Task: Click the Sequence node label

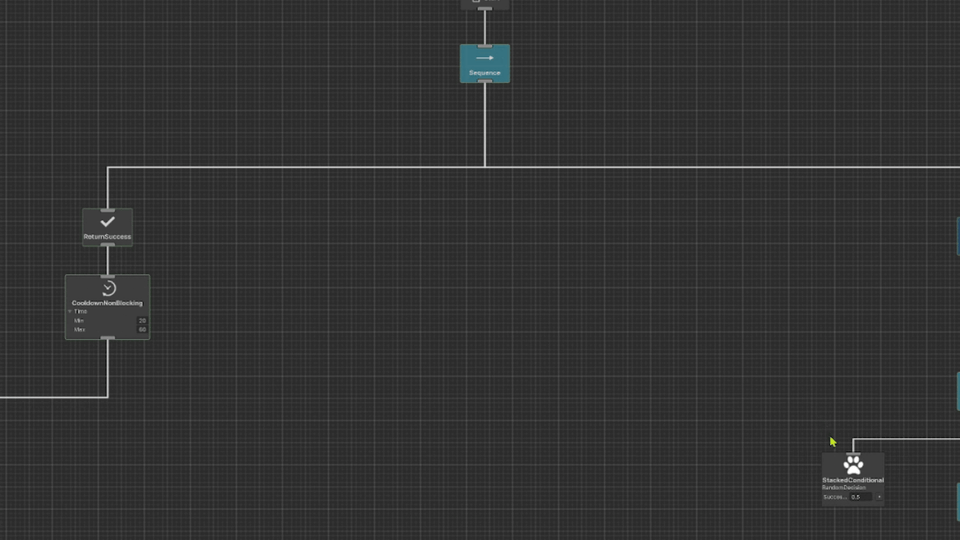Action: tap(484, 73)
